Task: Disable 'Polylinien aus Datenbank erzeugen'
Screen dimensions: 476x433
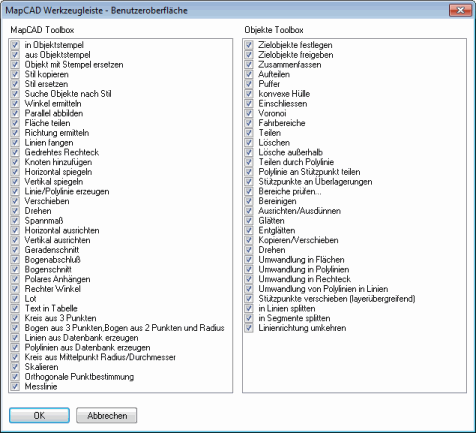Action: (15, 347)
